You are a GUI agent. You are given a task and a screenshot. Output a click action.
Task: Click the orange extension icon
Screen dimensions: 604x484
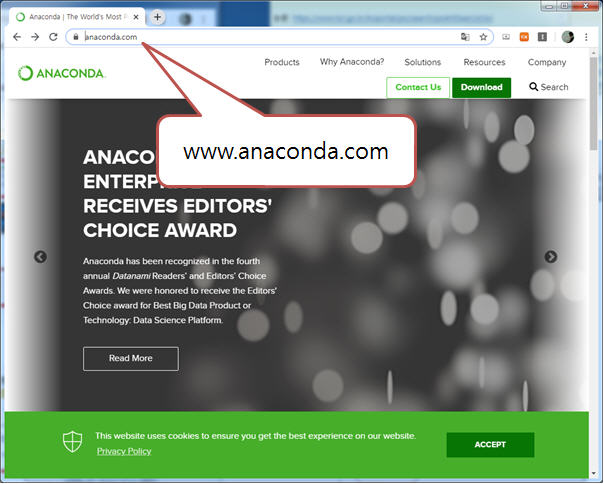[x=524, y=37]
